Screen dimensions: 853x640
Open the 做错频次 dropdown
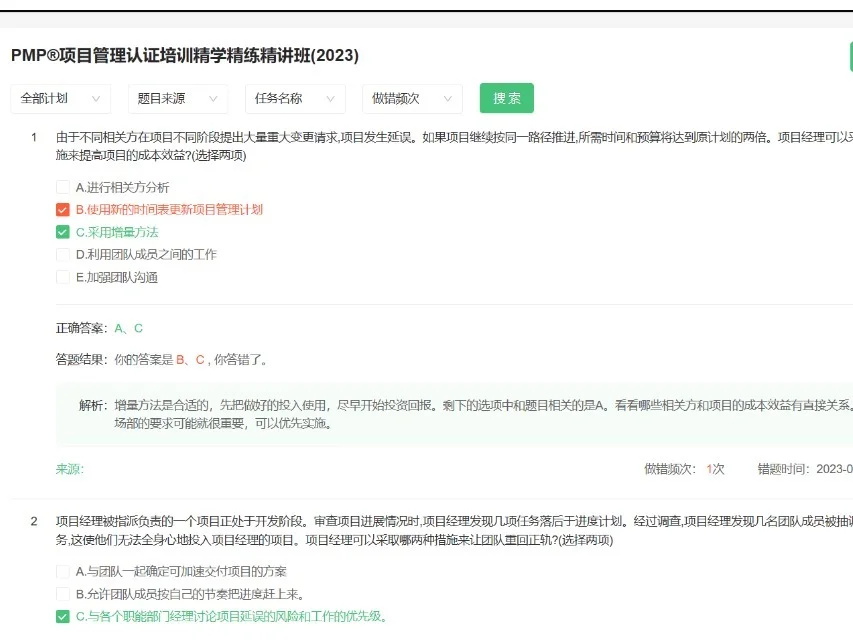[x=410, y=99]
